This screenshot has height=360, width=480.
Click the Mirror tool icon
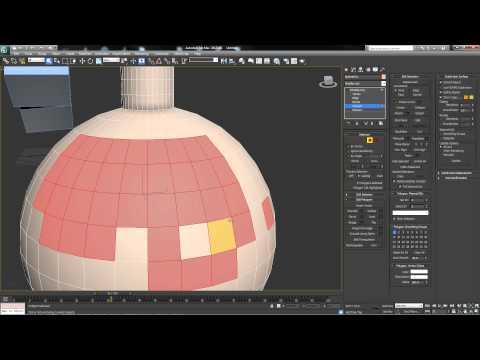point(224,61)
